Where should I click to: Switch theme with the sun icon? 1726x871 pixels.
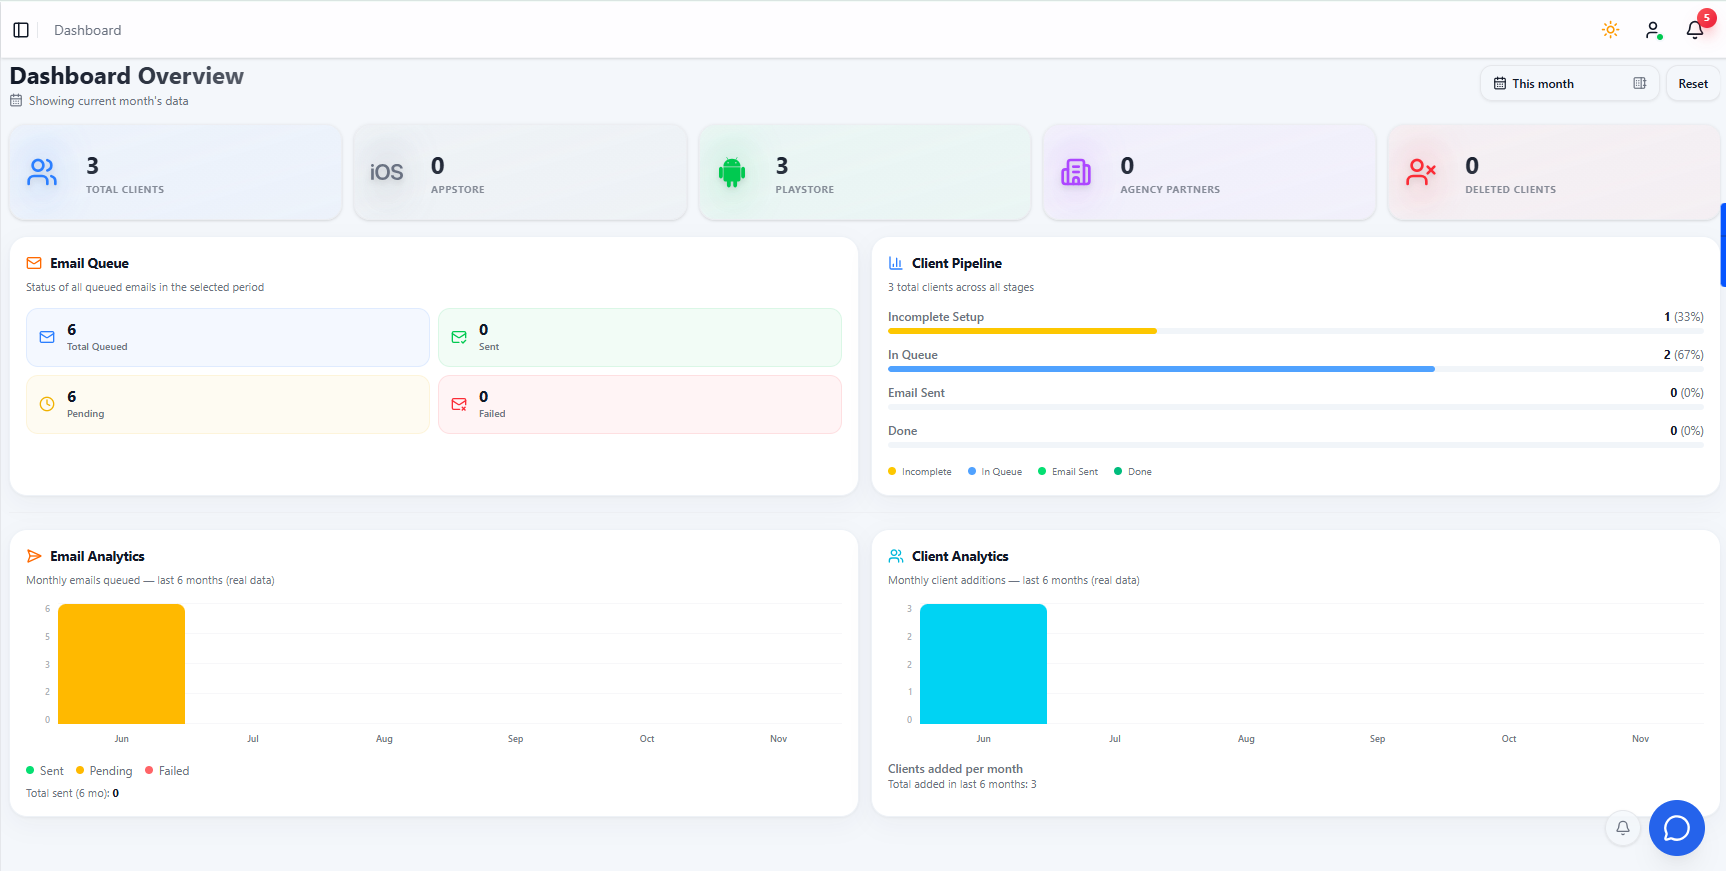1610,30
